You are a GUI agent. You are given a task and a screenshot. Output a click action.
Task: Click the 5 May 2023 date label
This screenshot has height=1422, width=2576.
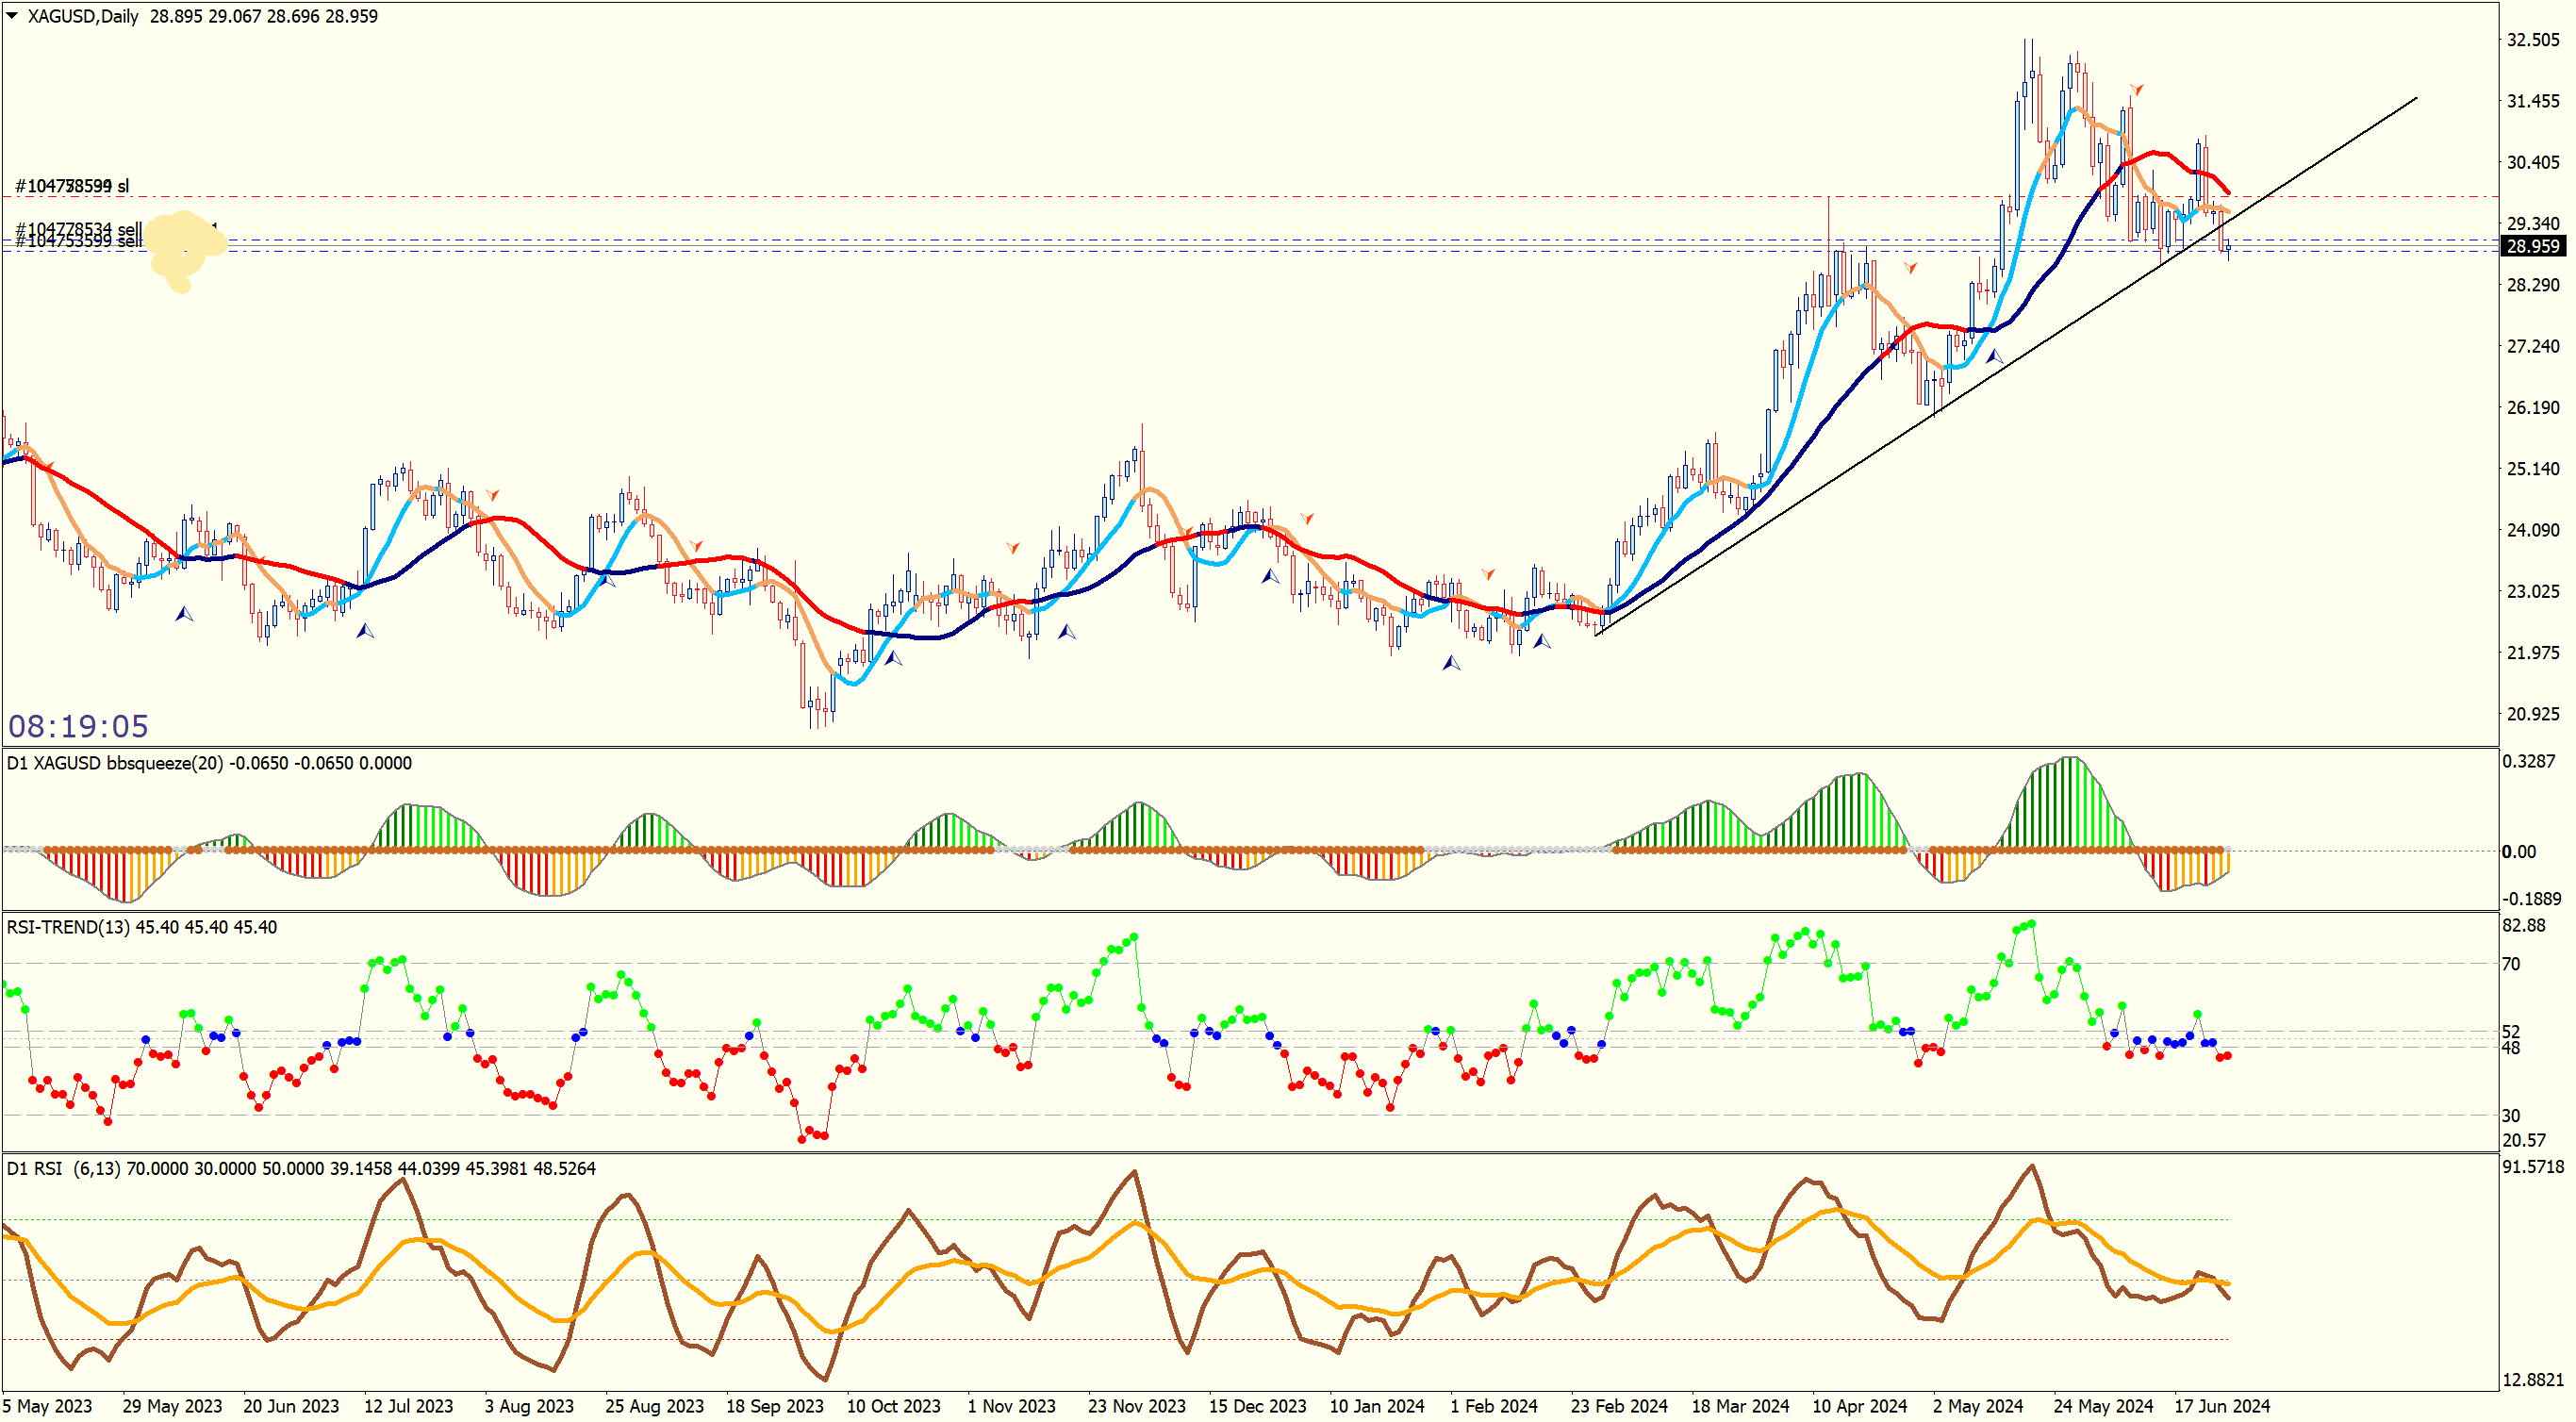pyautogui.click(x=47, y=1405)
